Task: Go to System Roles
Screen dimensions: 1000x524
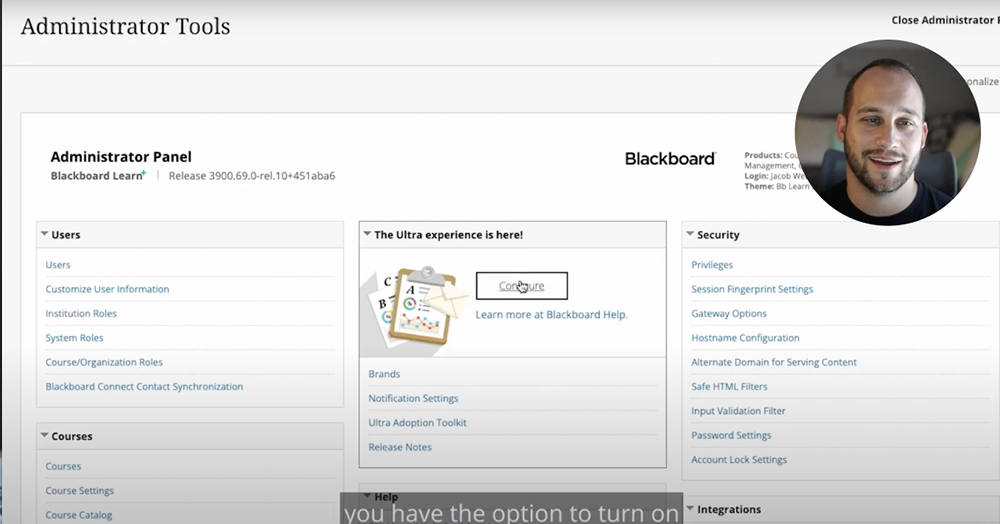Action: pos(74,338)
